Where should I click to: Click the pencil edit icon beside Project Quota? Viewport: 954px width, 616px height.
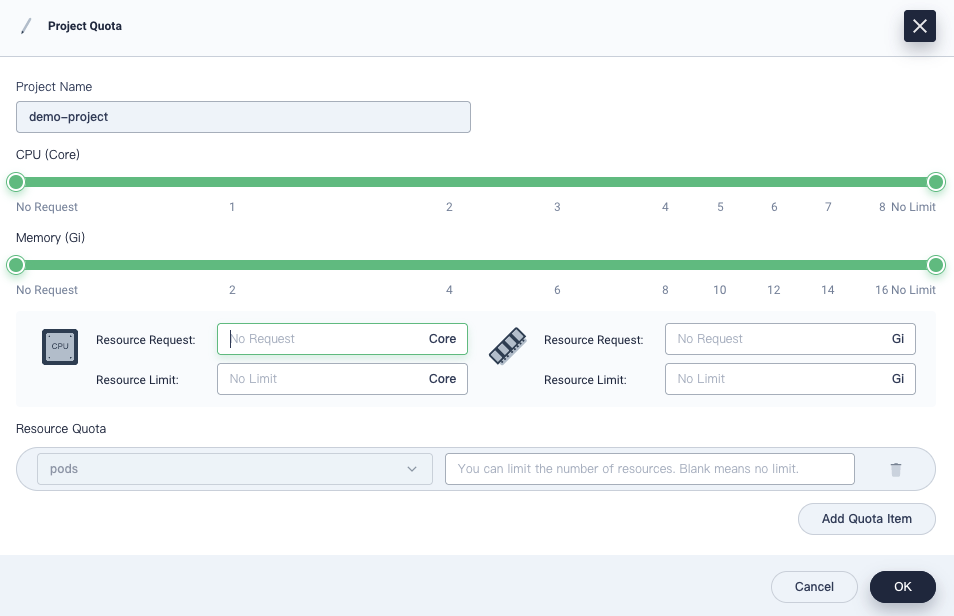click(26, 26)
